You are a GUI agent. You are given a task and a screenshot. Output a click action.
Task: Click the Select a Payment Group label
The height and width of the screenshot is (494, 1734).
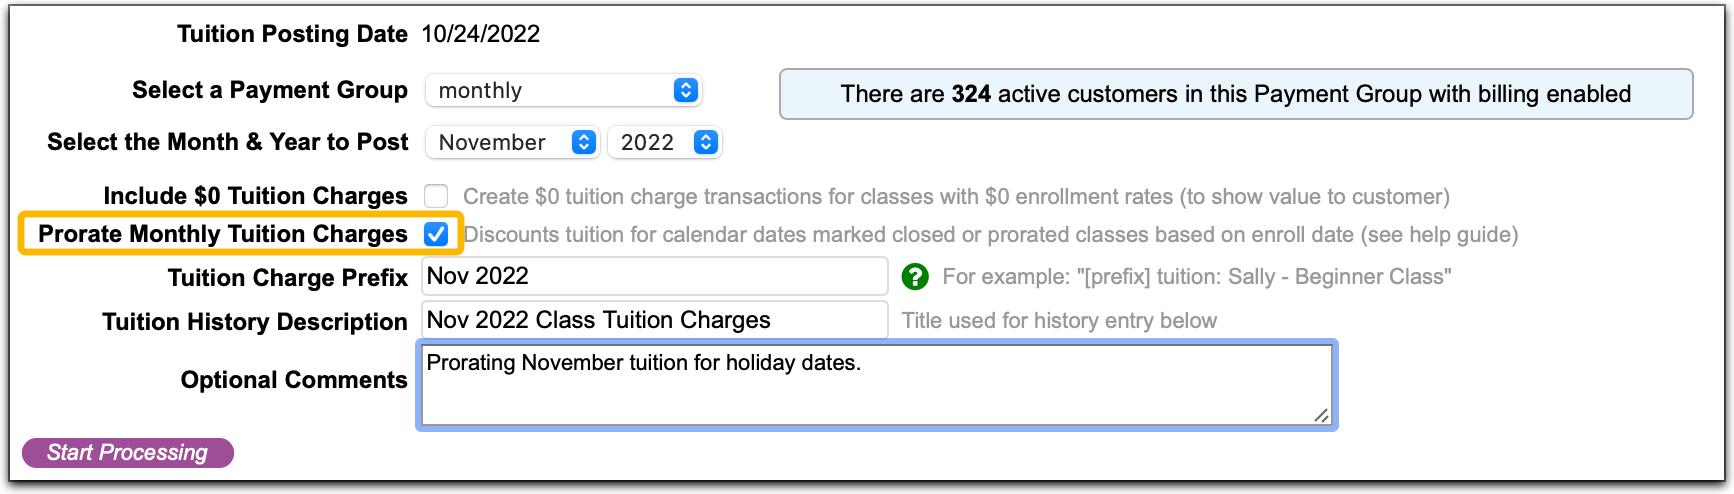(x=270, y=90)
